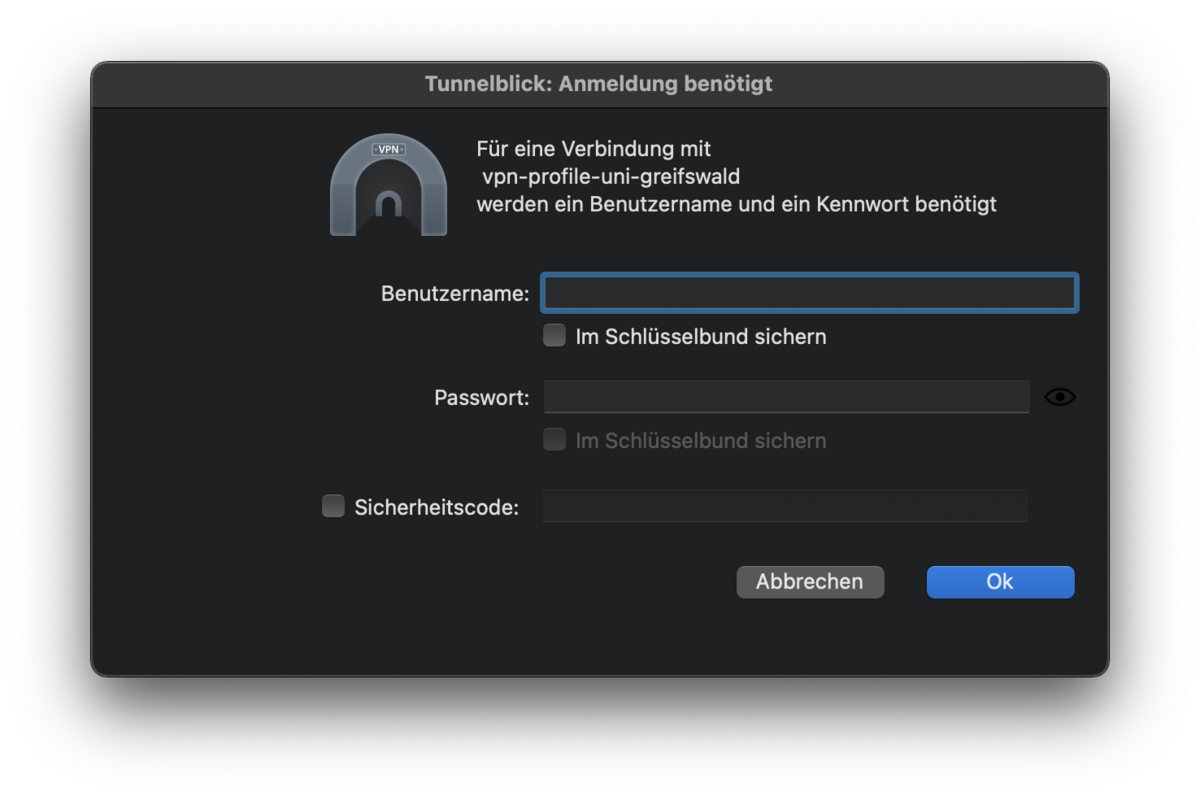Click the "Sicherheitscode:" label text

(437, 507)
